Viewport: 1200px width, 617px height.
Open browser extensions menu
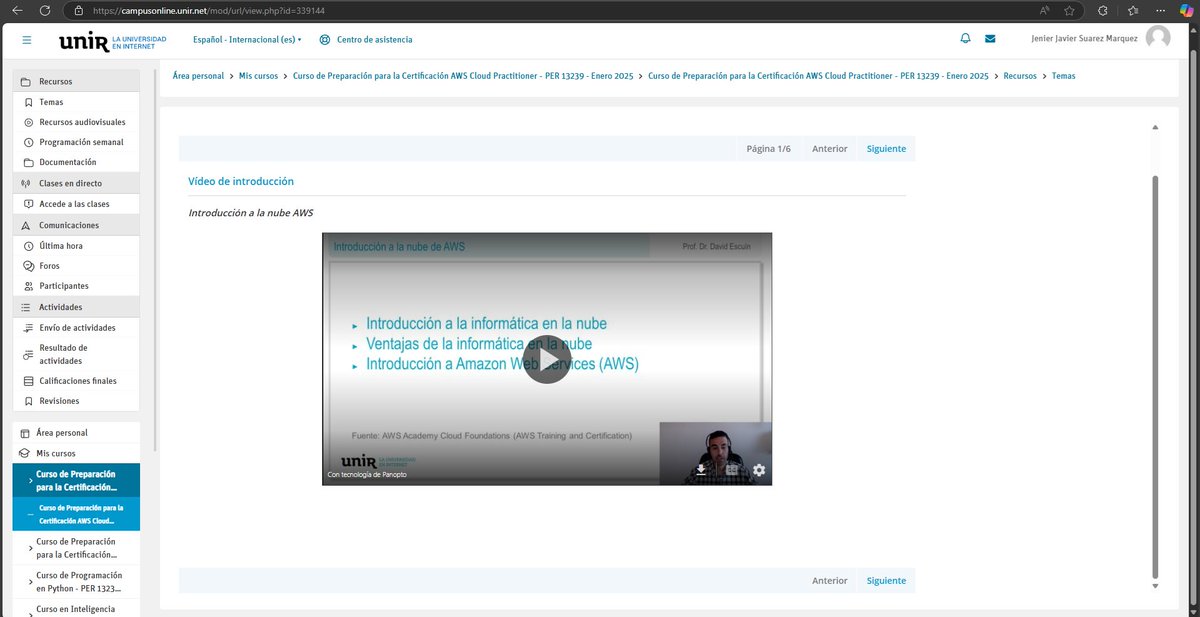(x=1102, y=10)
